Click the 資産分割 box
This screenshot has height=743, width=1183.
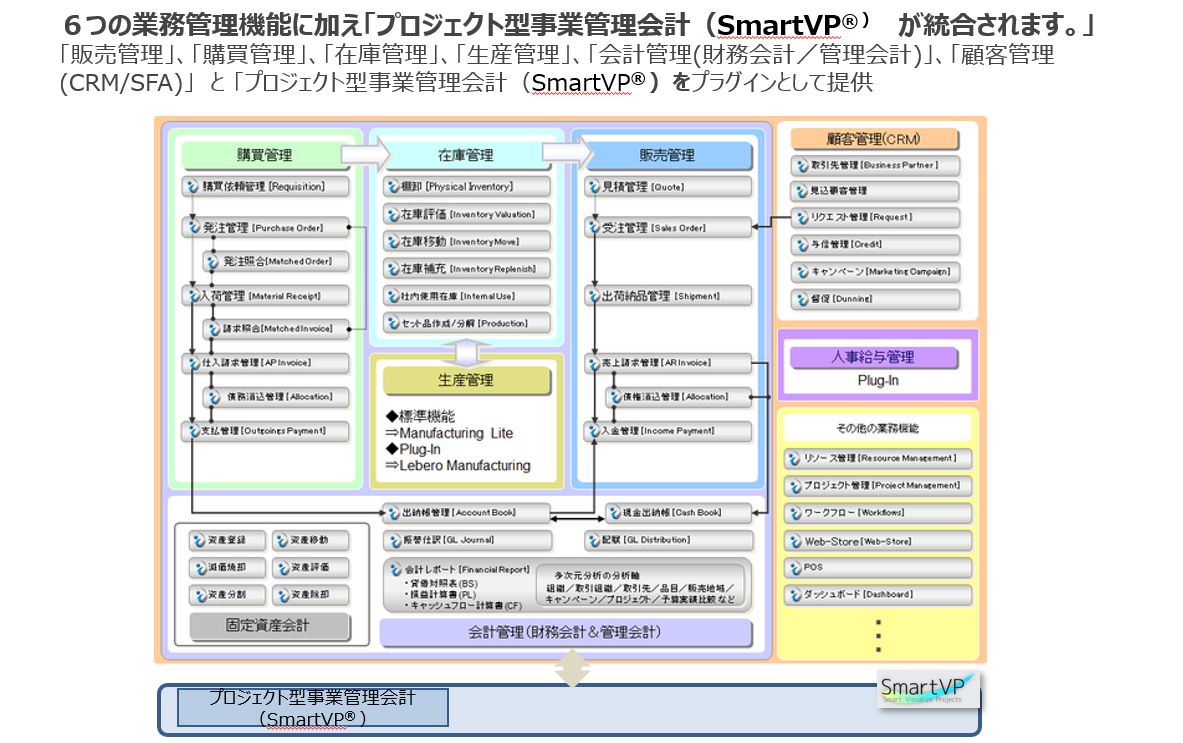227,594
